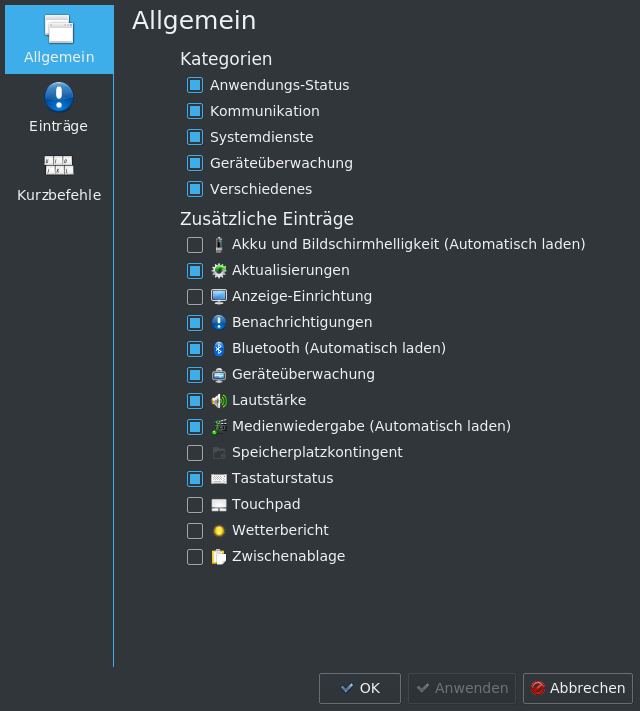Viewport: 640px width, 711px height.
Task: Disable the Benachrichtigungen checkbox
Action: pos(195,323)
